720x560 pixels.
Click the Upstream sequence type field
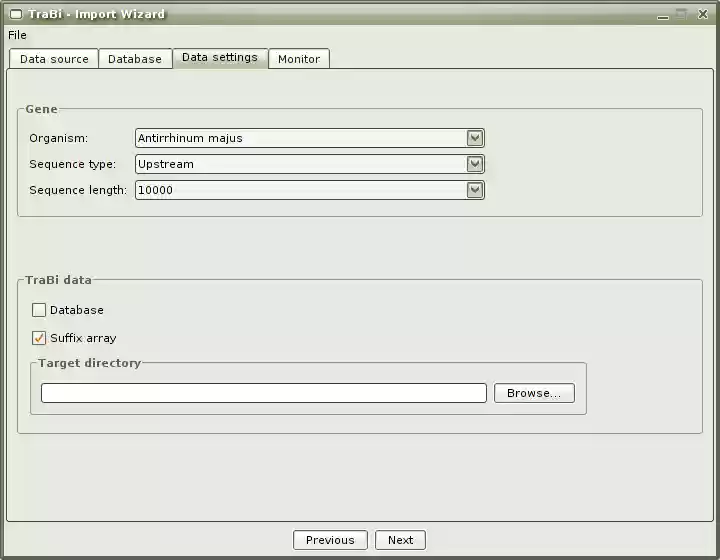coord(310,164)
